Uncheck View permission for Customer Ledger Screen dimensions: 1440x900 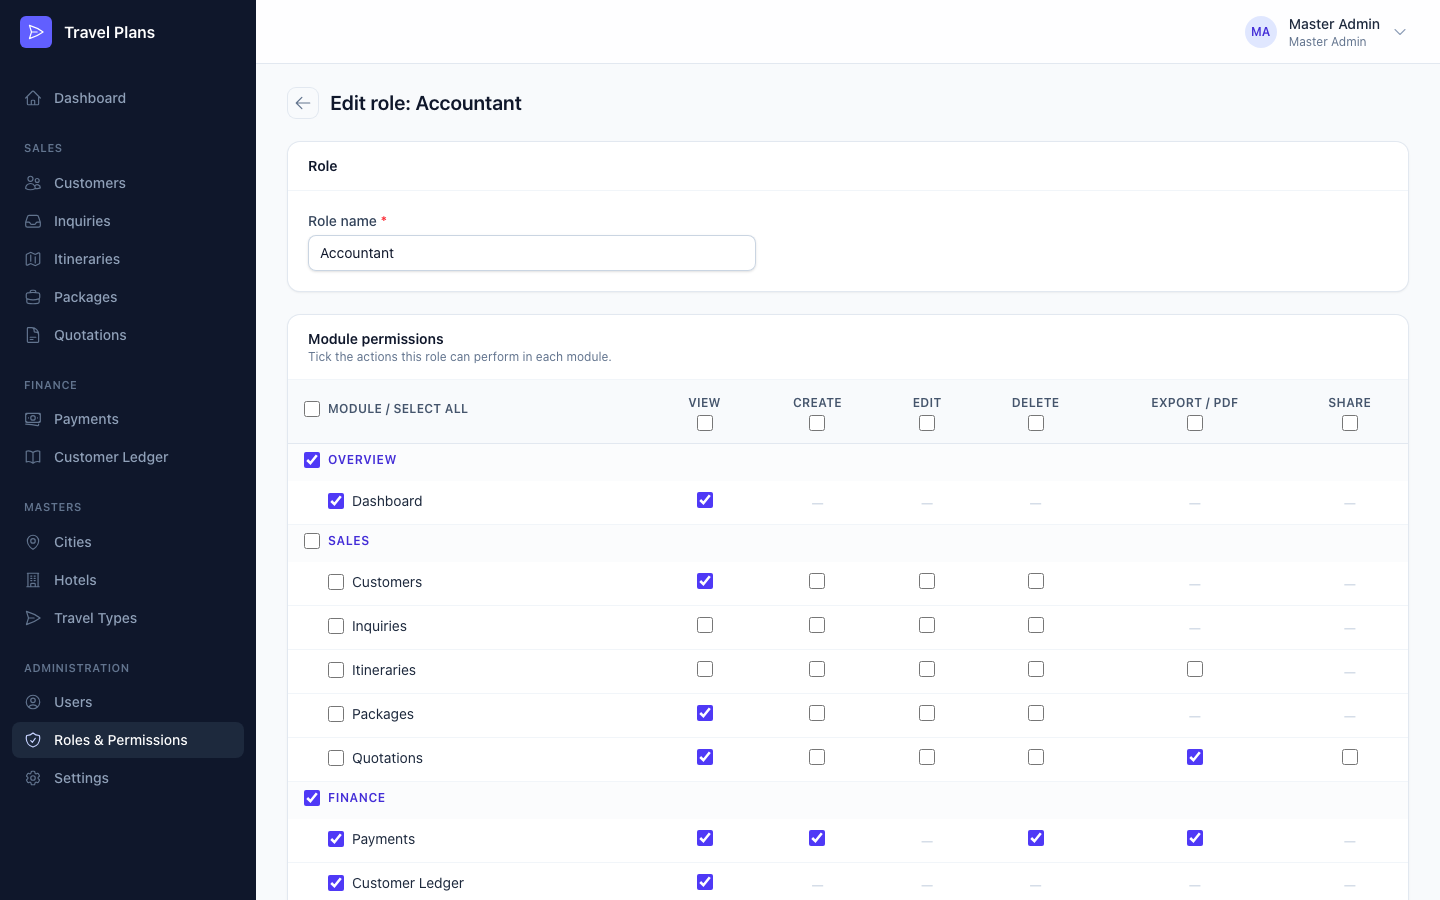tap(705, 882)
